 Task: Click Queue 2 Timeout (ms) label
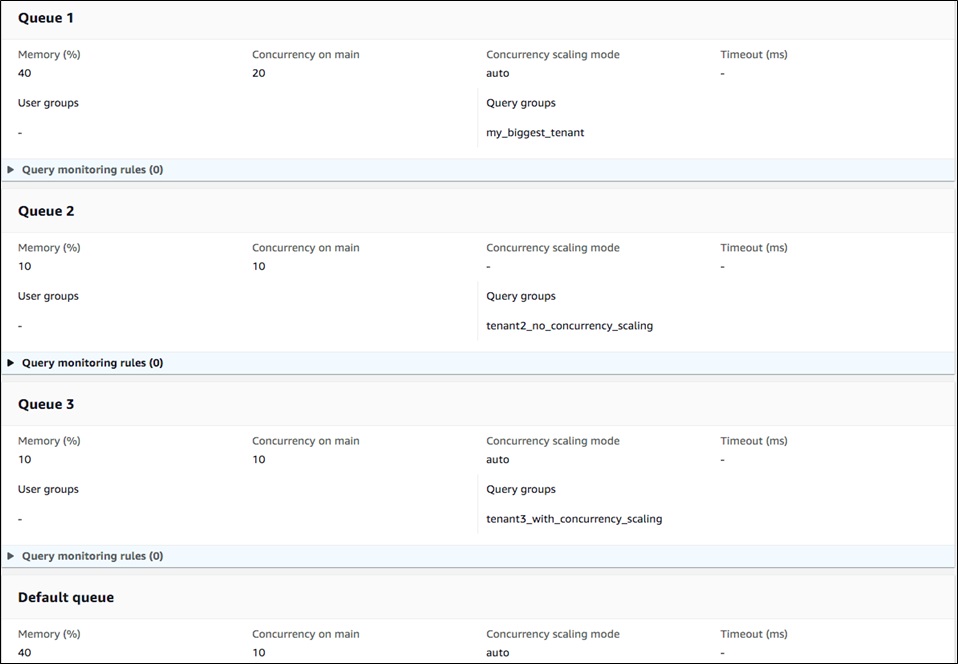tap(754, 247)
